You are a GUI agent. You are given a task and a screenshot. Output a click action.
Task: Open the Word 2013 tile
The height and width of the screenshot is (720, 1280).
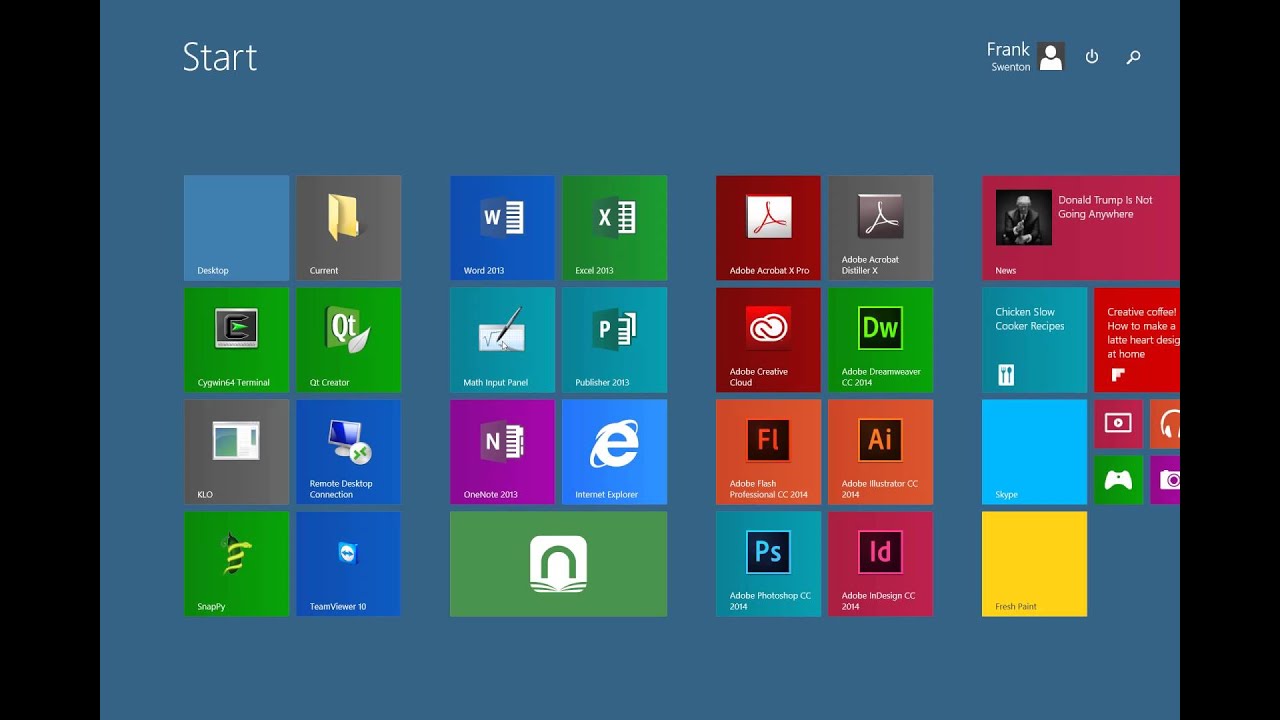click(502, 228)
